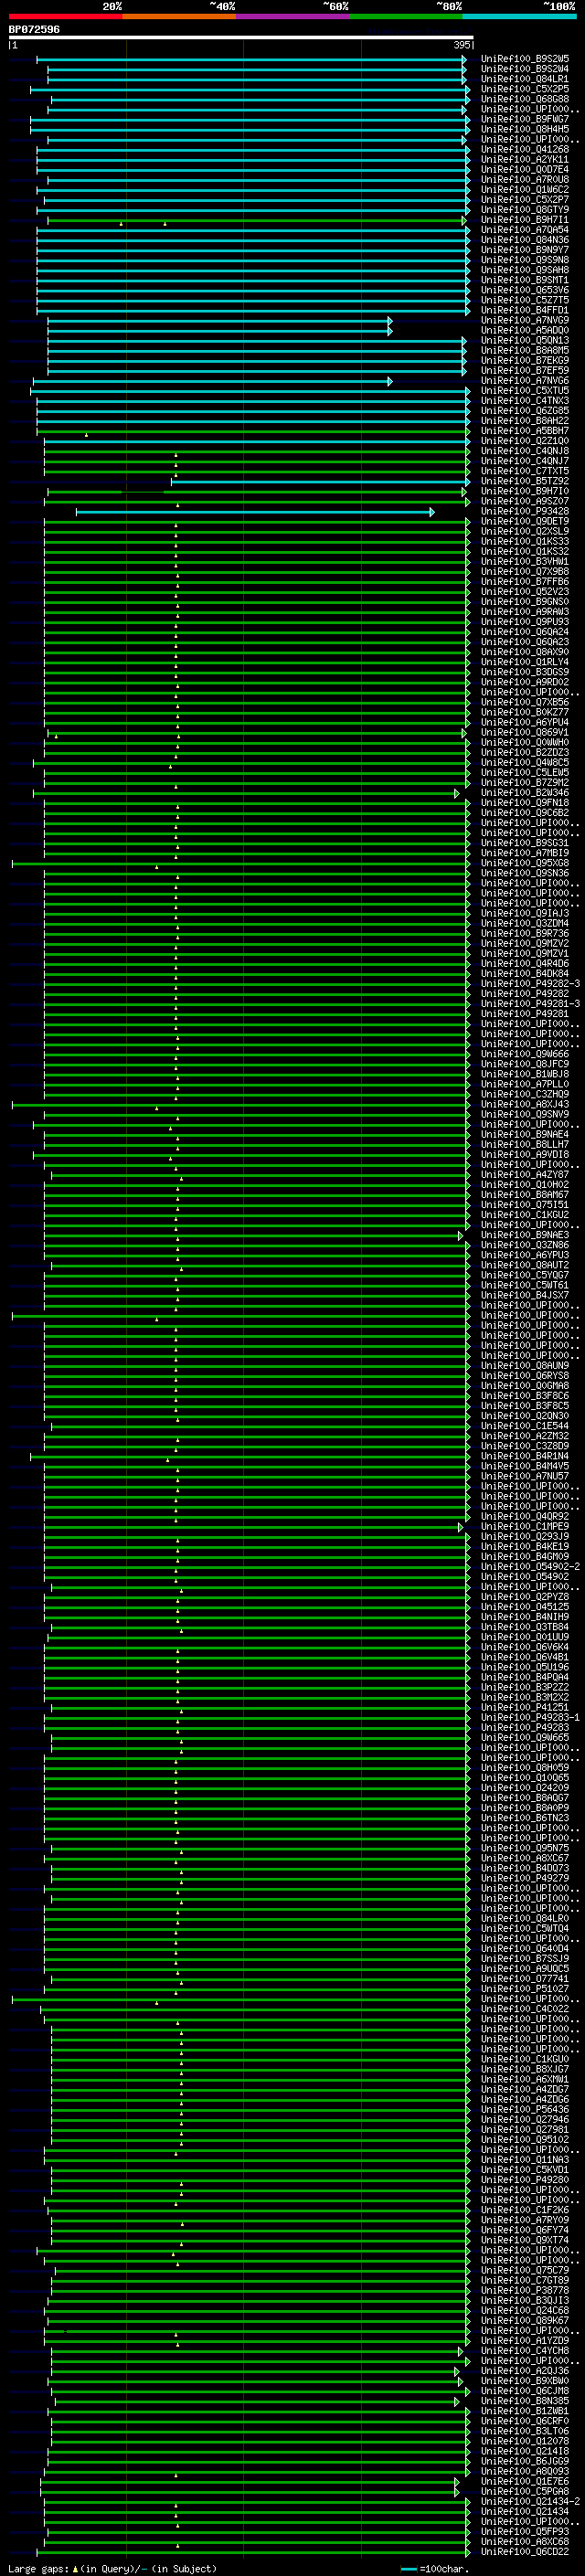Click hit label UniRef100_Q1W6C2
The width and height of the screenshot is (585, 2576).
(525, 189)
